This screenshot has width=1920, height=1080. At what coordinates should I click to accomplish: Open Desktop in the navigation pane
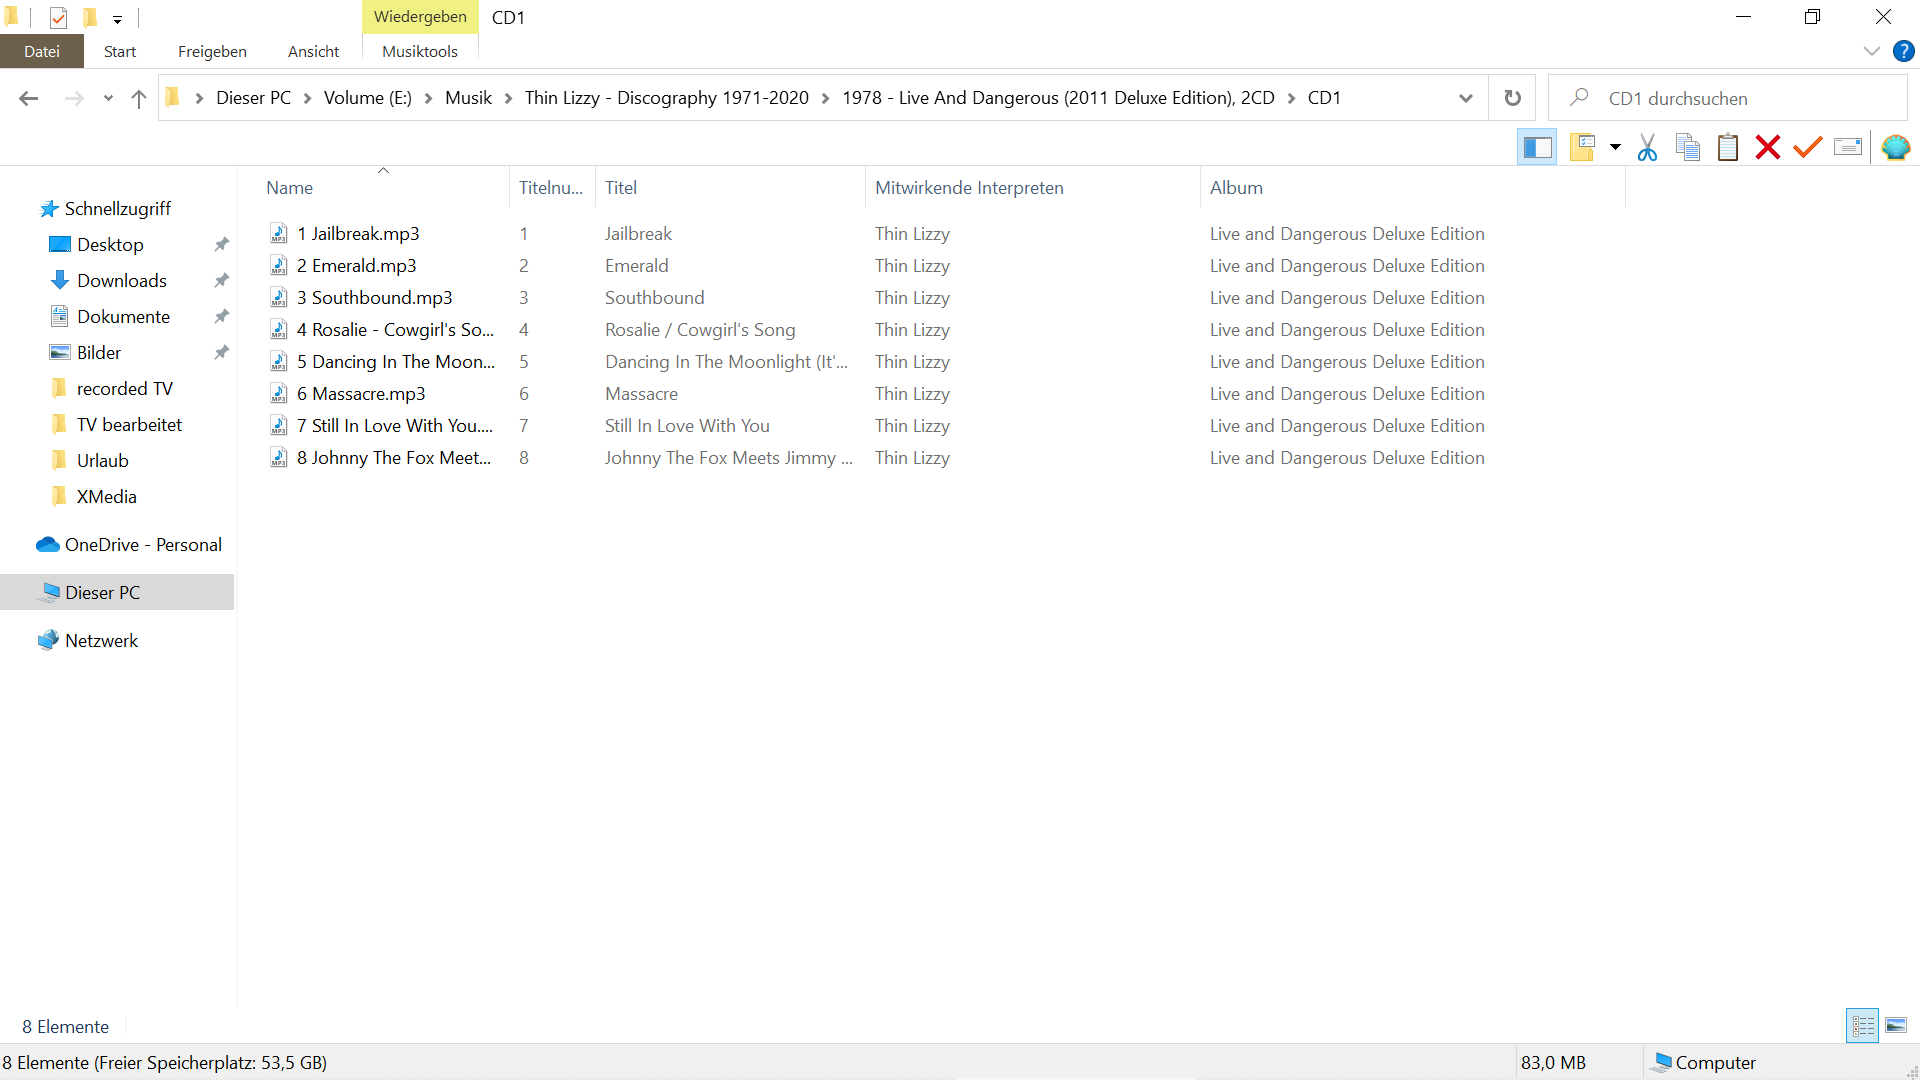click(x=110, y=245)
